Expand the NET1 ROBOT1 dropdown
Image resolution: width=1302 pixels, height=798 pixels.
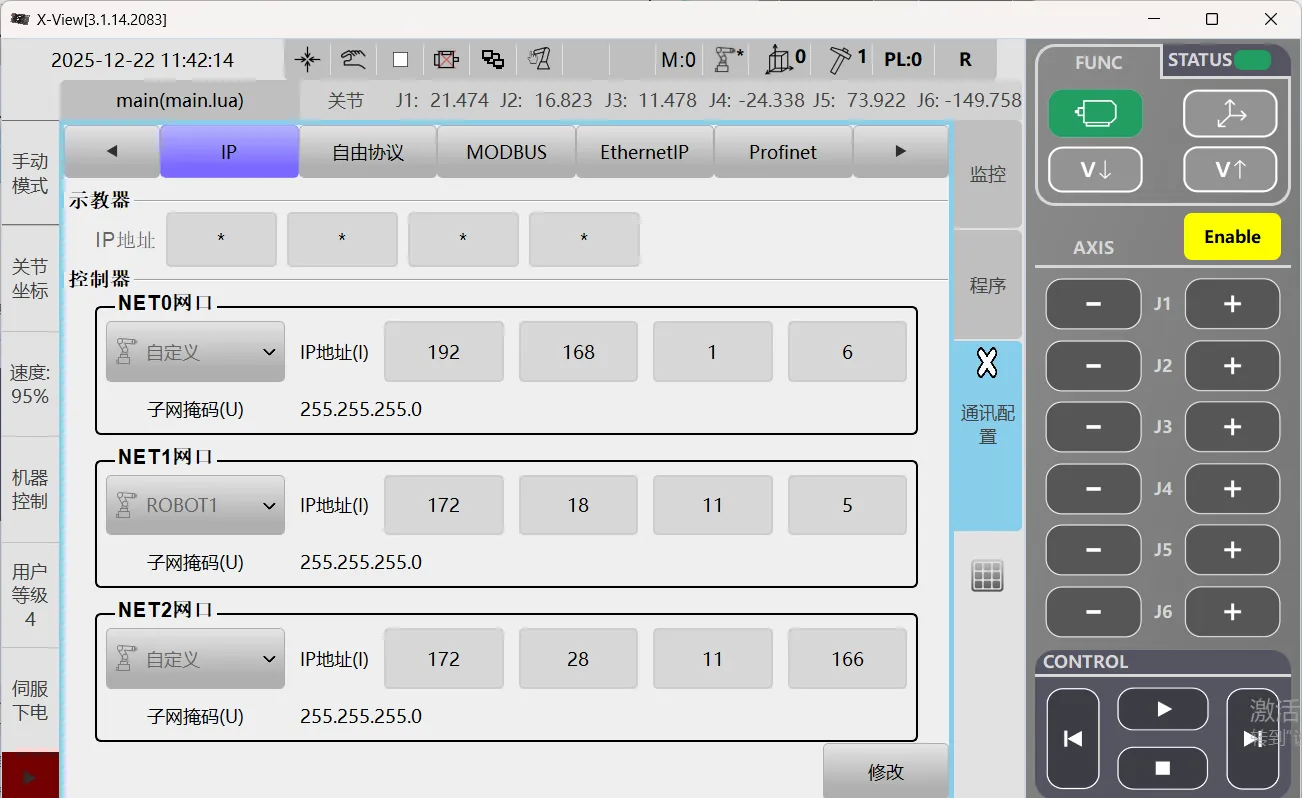click(x=195, y=505)
